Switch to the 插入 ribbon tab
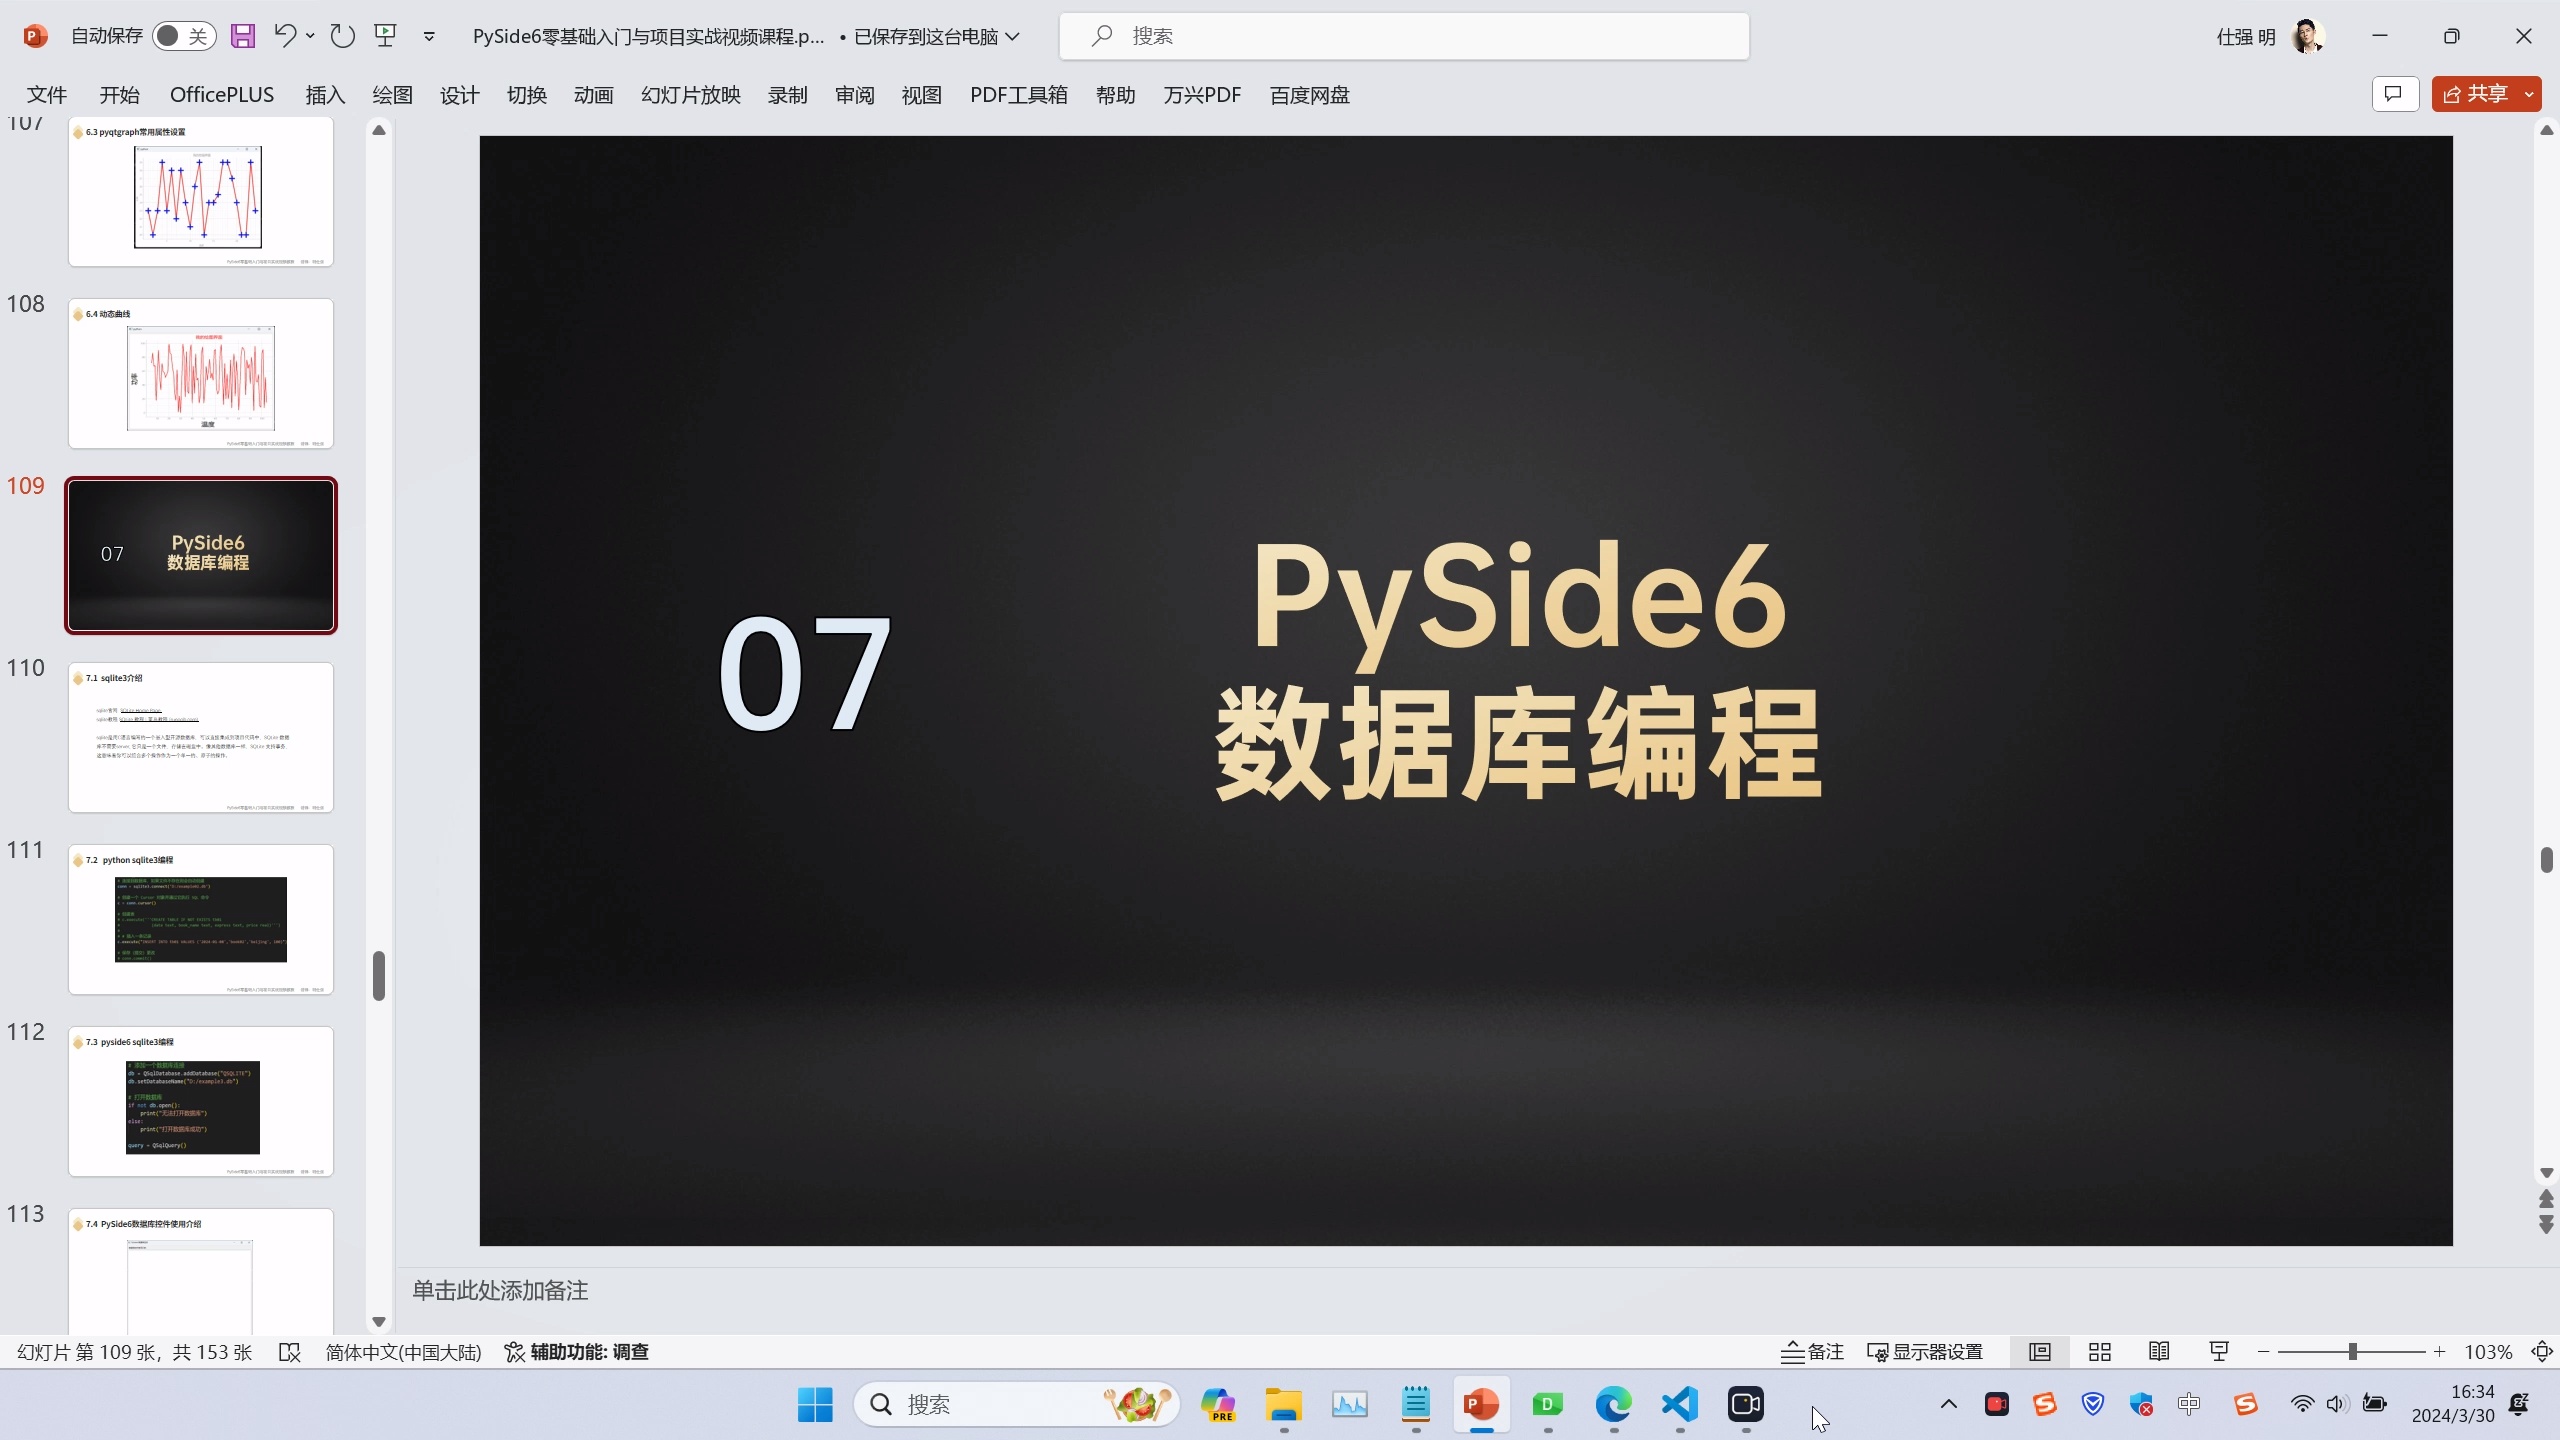This screenshot has width=2560, height=1440. coord(323,94)
